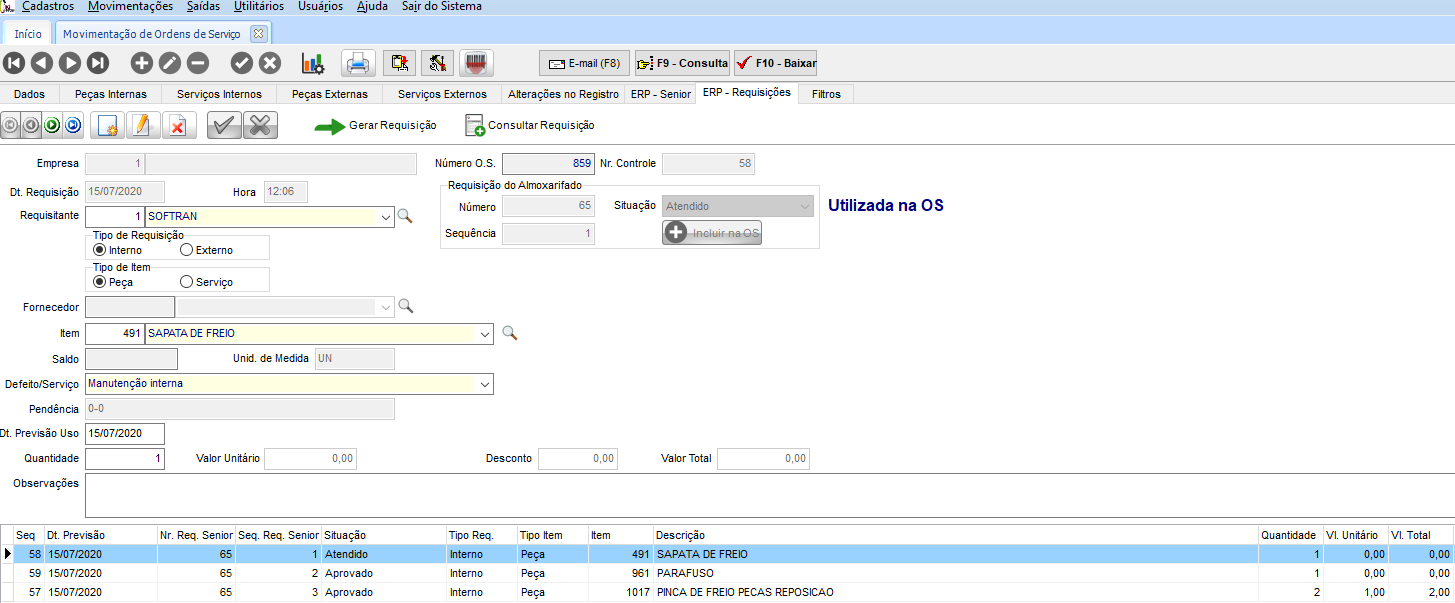
Task: Click the F9 - Consulta button
Action: pyautogui.click(x=682, y=63)
